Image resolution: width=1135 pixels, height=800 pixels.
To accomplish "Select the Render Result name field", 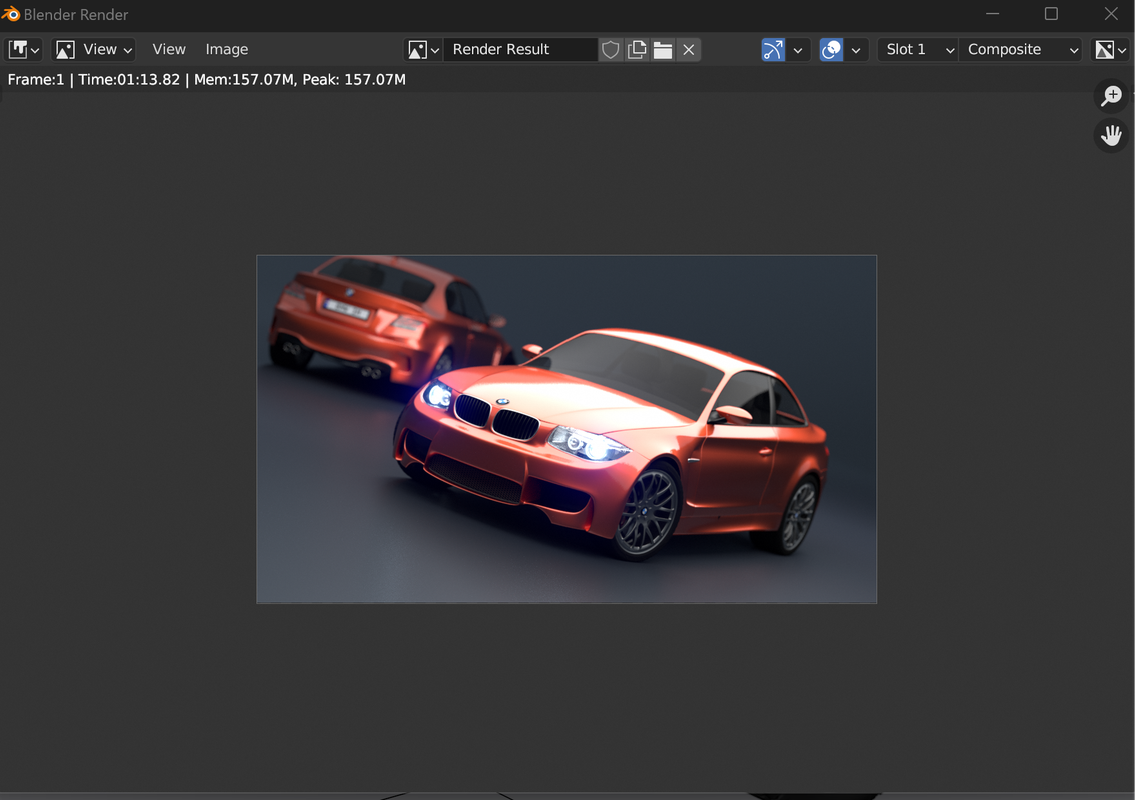I will pos(520,49).
